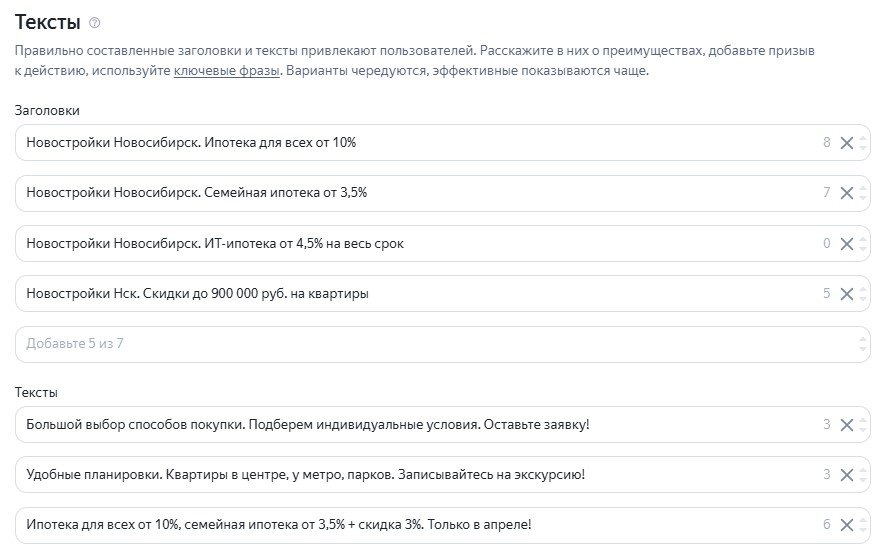
Task: Delete text starting 'Удобные планировки'
Action: pyautogui.click(x=847, y=475)
